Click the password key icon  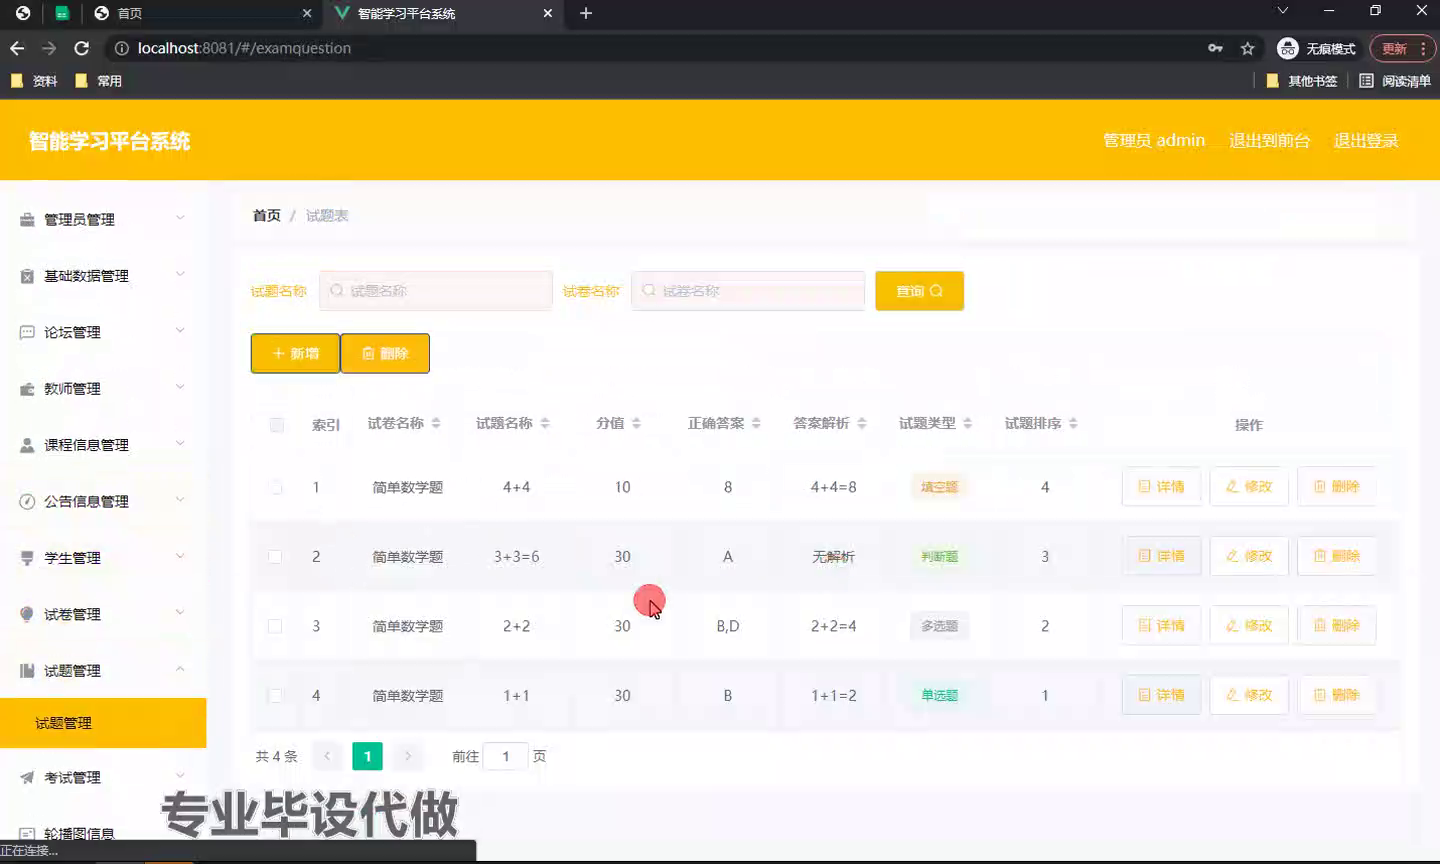coord(1215,48)
